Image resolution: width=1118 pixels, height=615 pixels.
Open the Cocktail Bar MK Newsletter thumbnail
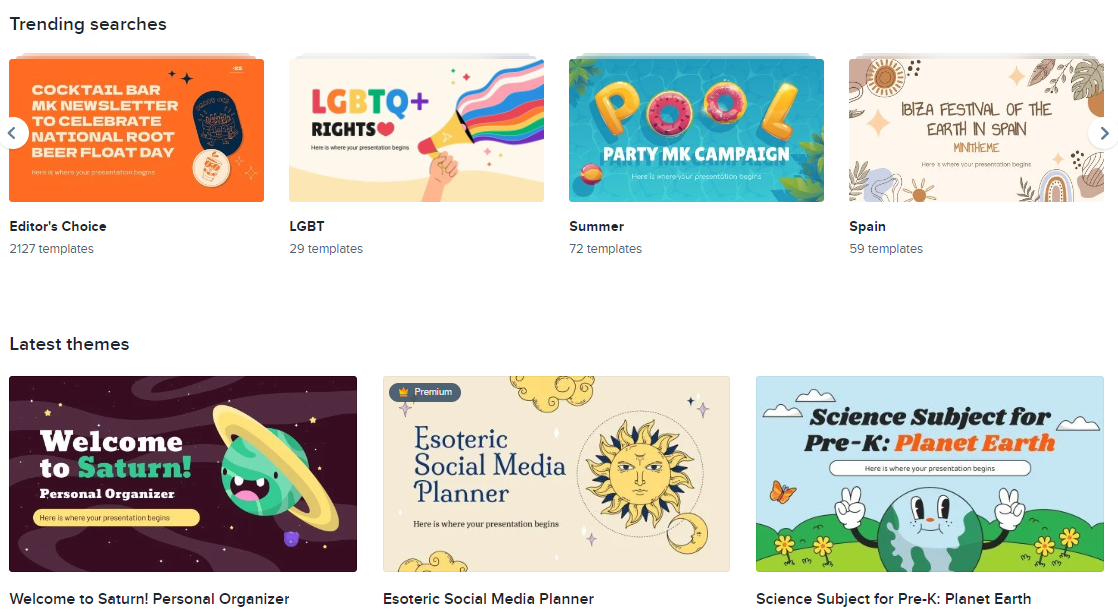[x=136, y=130]
